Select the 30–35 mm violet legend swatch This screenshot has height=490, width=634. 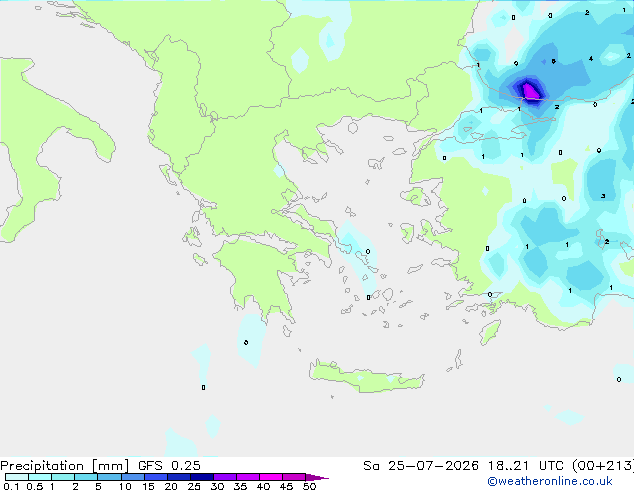point(225,477)
